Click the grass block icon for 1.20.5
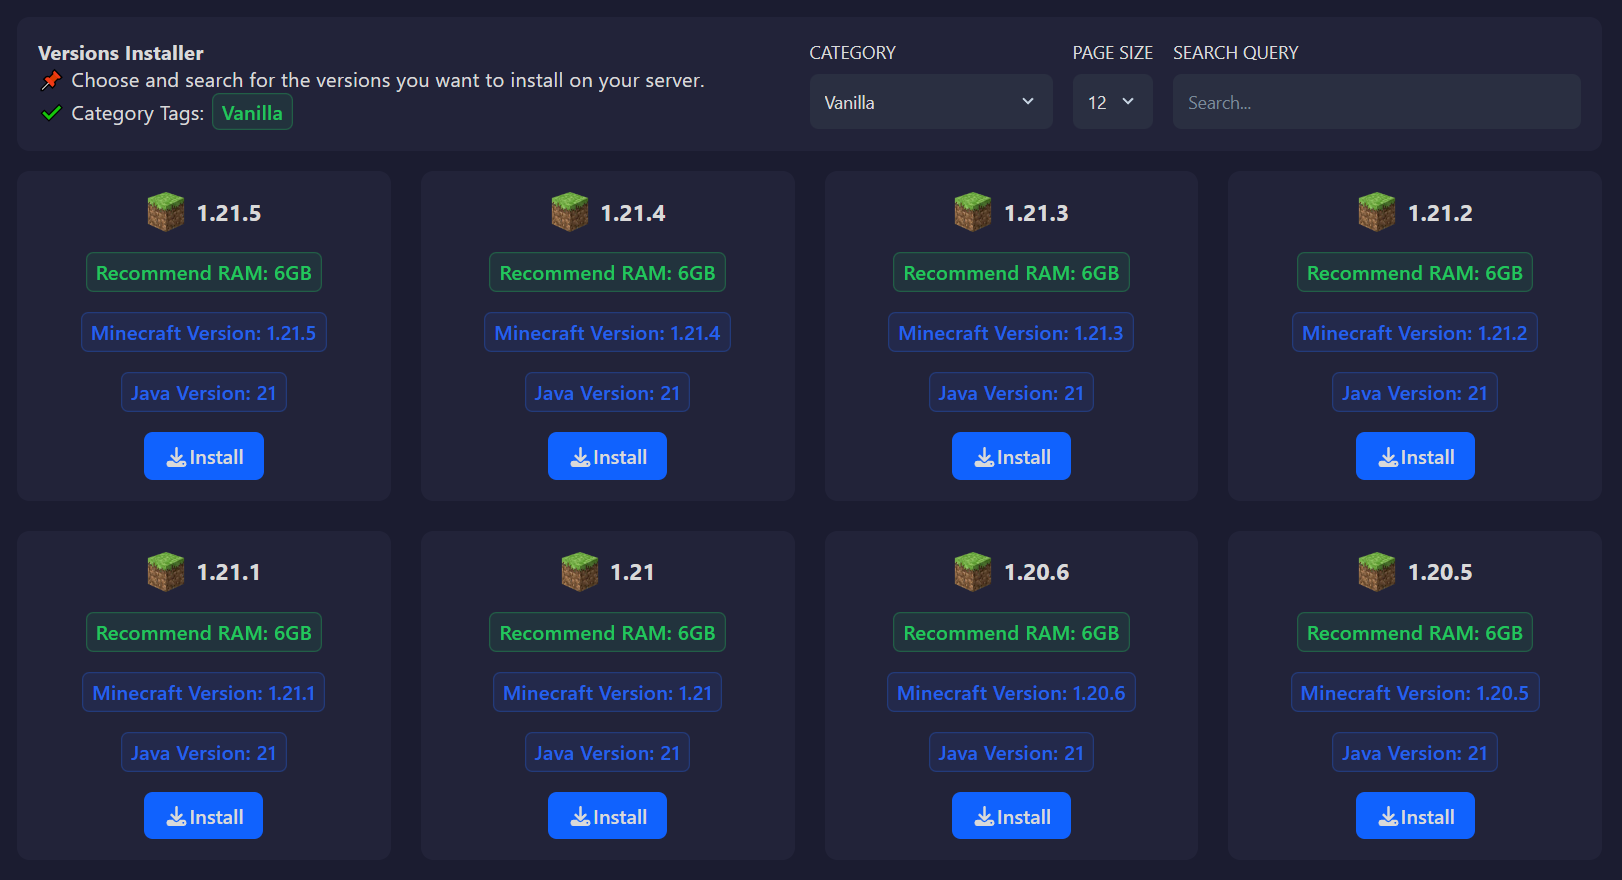Screen dimensions: 1622x880 (x=1377, y=572)
